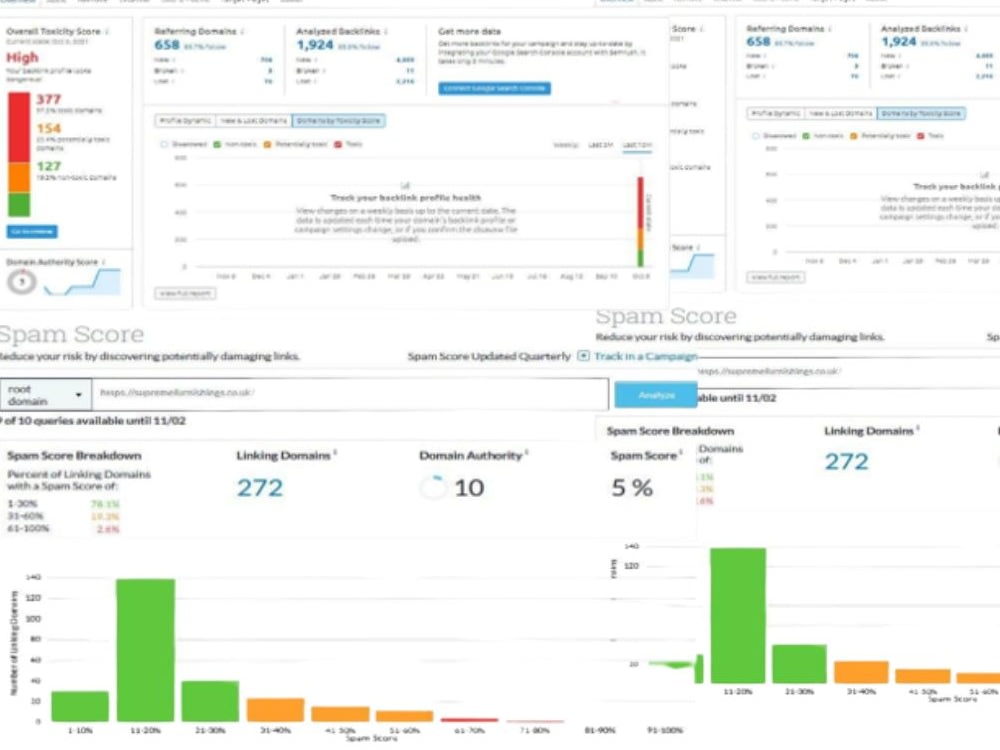Open the Track in a Campaign link
1000x750 pixels.
(x=645, y=356)
